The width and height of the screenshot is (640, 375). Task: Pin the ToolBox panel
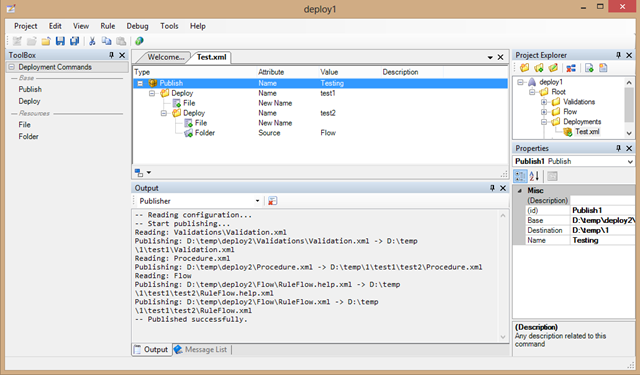point(111,55)
